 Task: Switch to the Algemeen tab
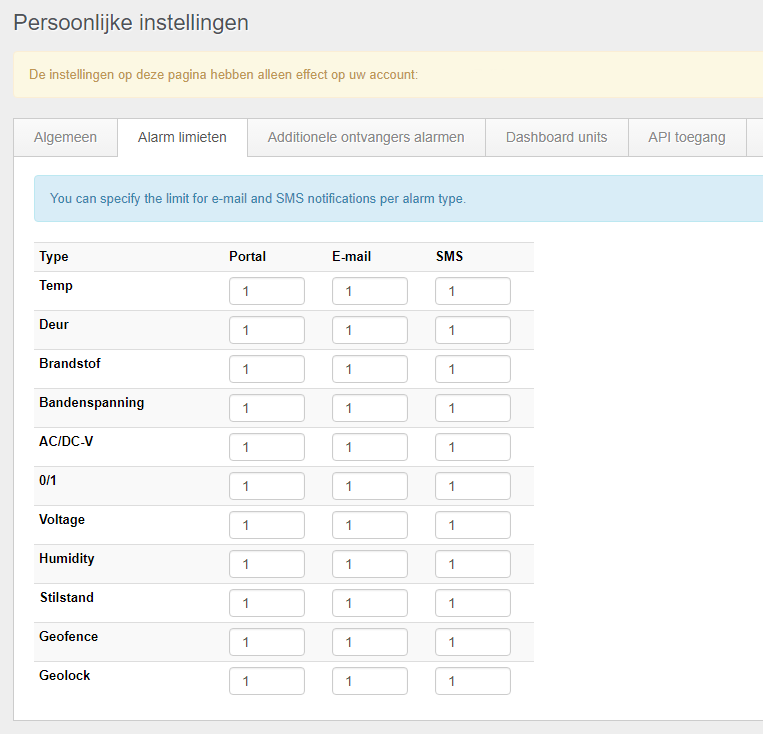tap(65, 137)
